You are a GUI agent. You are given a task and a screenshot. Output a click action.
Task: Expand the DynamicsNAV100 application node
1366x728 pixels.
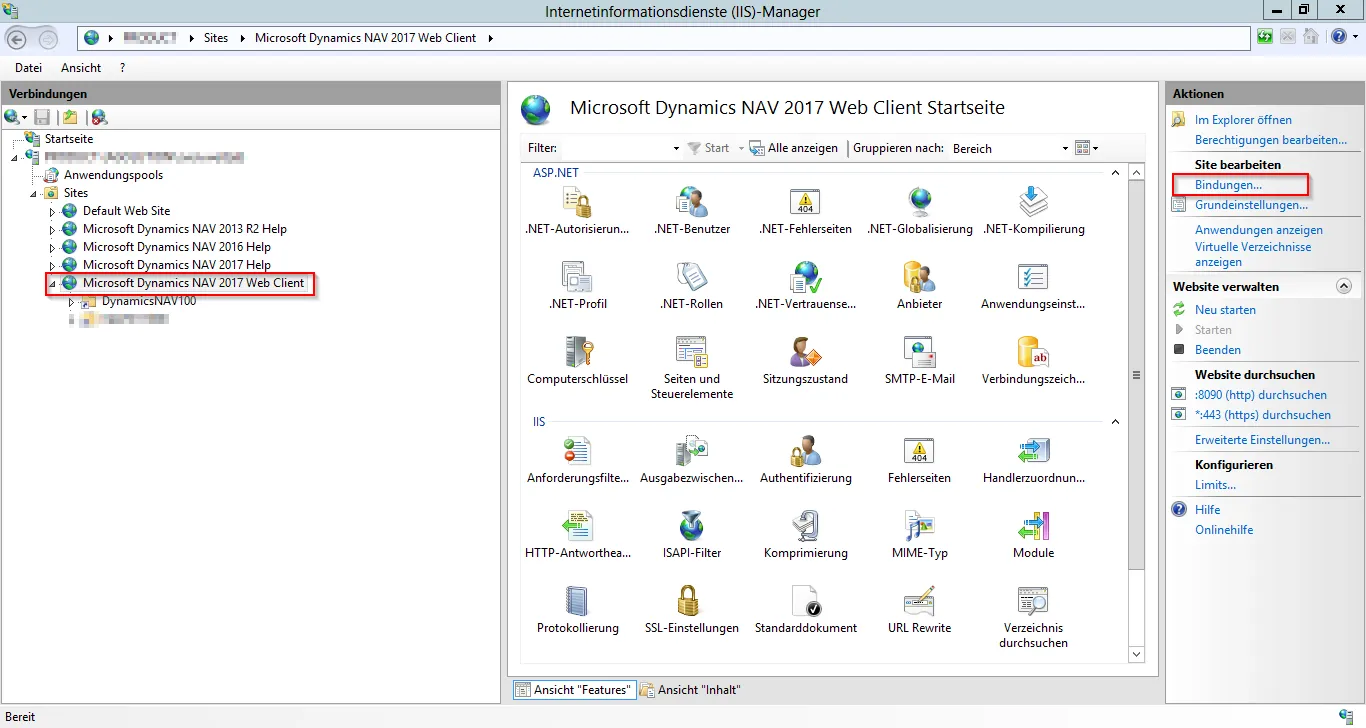coord(72,301)
